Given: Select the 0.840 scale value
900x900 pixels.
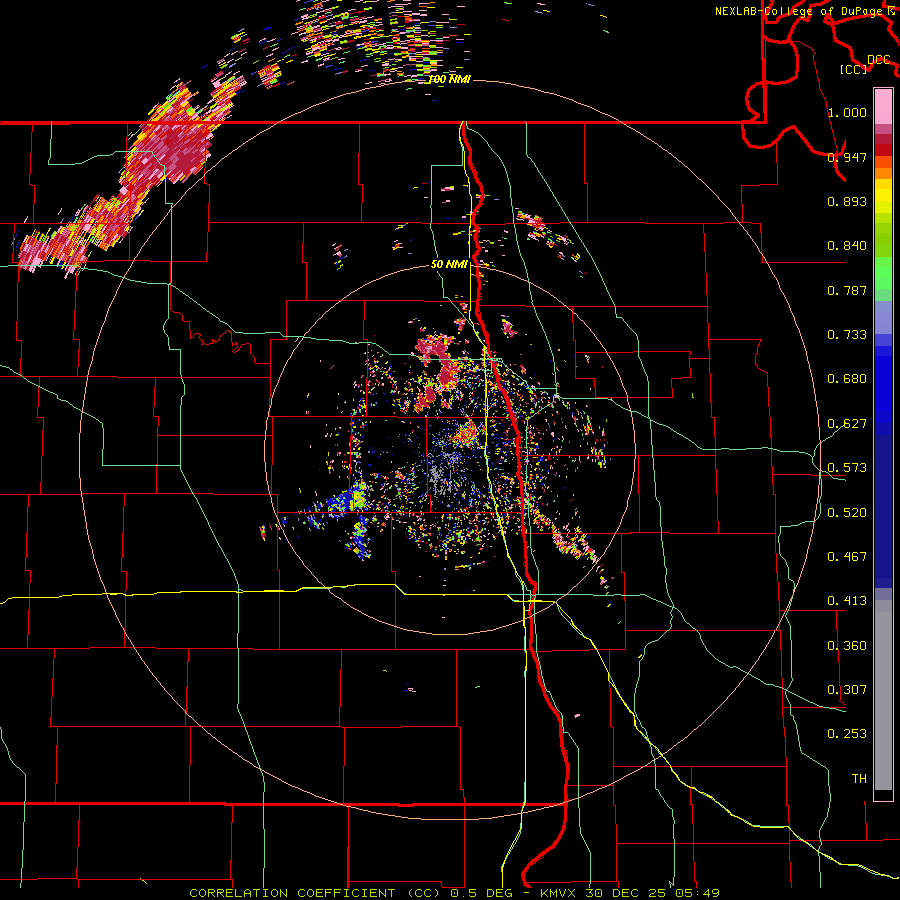Looking at the screenshot, I should (847, 246).
